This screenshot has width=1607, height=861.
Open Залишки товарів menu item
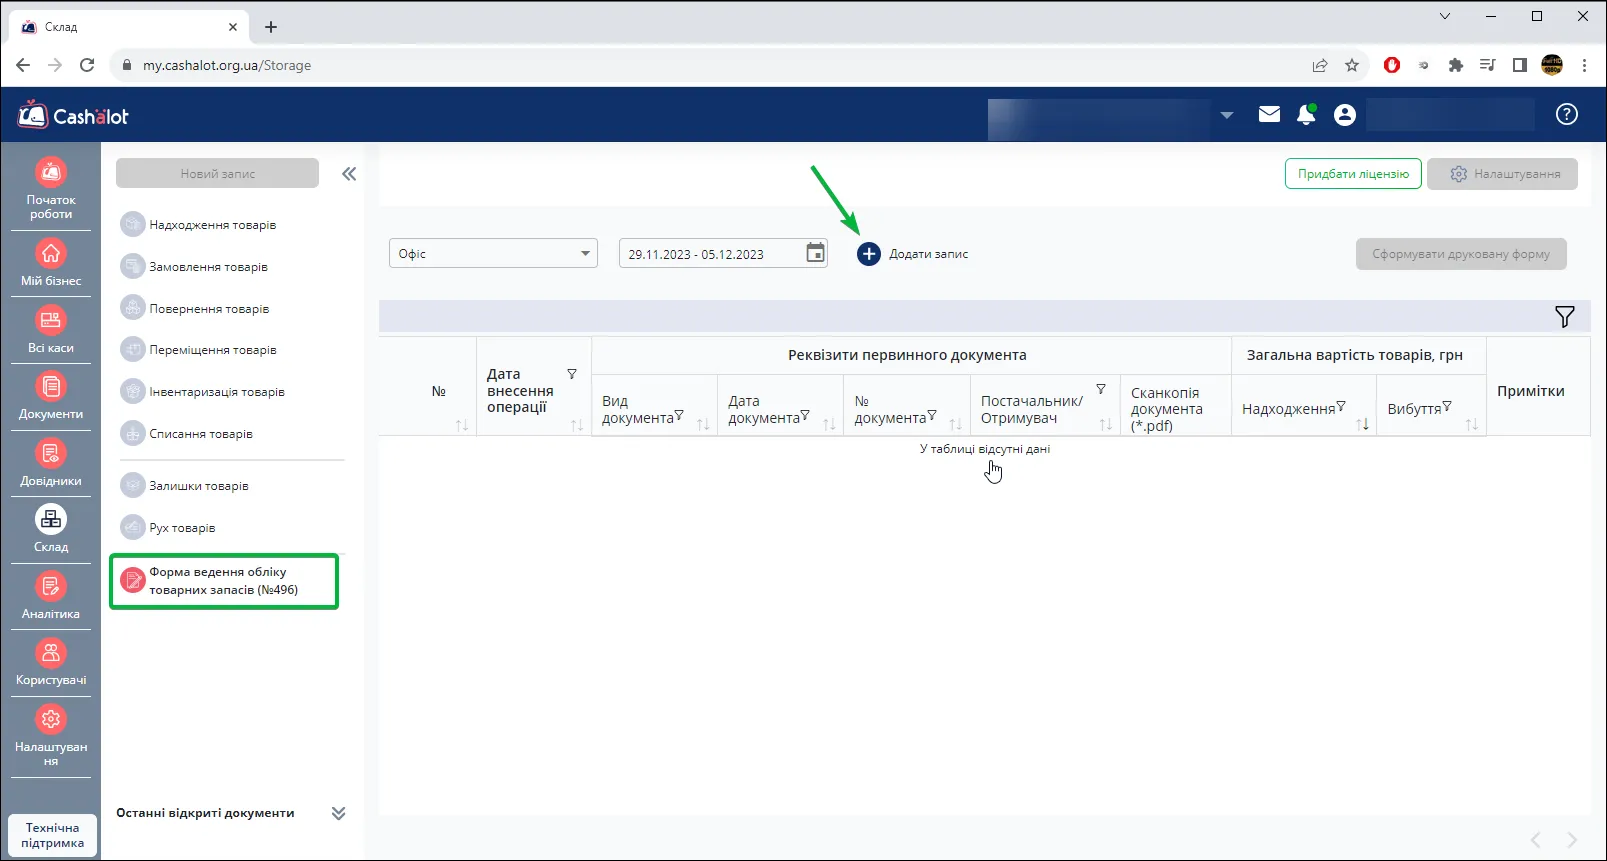[198, 486]
